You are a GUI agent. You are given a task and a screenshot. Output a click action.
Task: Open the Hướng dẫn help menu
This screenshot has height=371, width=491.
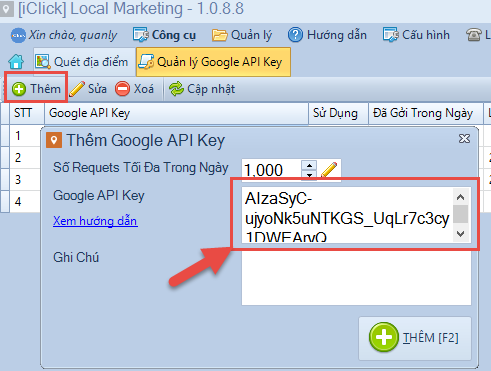click(x=327, y=35)
